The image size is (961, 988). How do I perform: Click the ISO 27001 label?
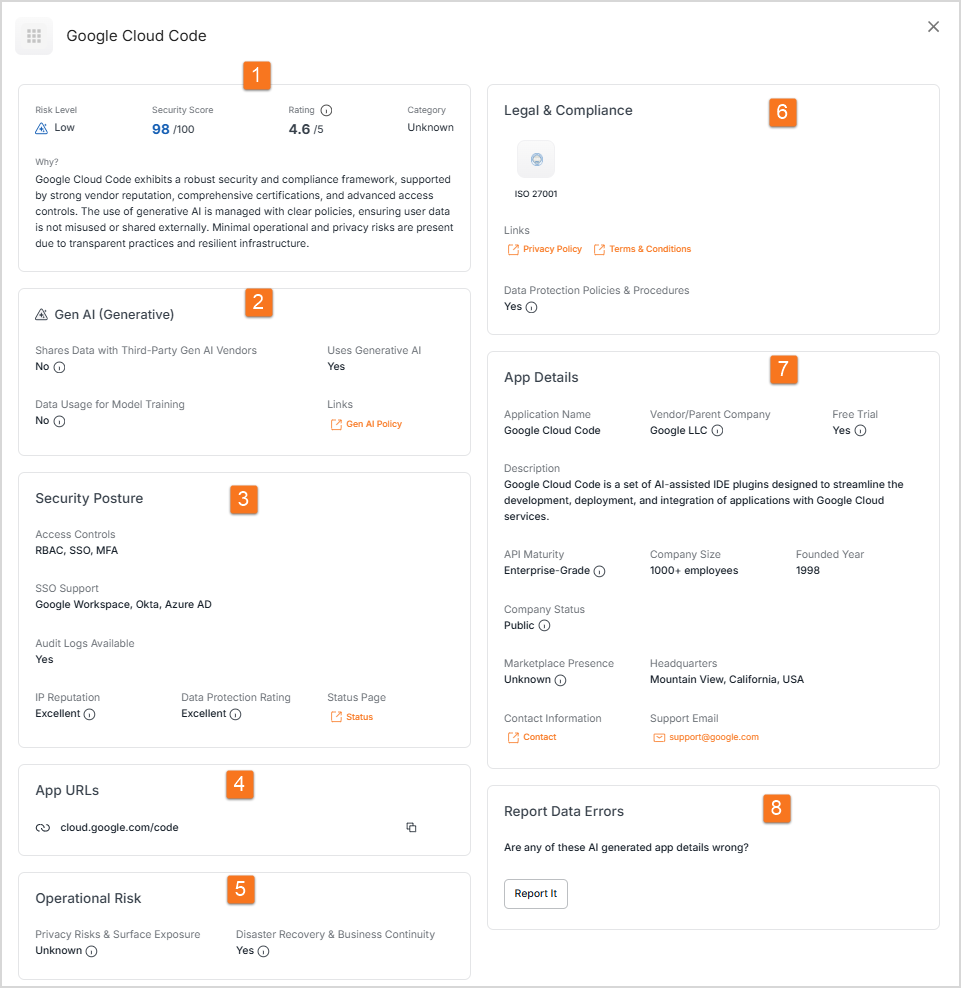pos(536,194)
